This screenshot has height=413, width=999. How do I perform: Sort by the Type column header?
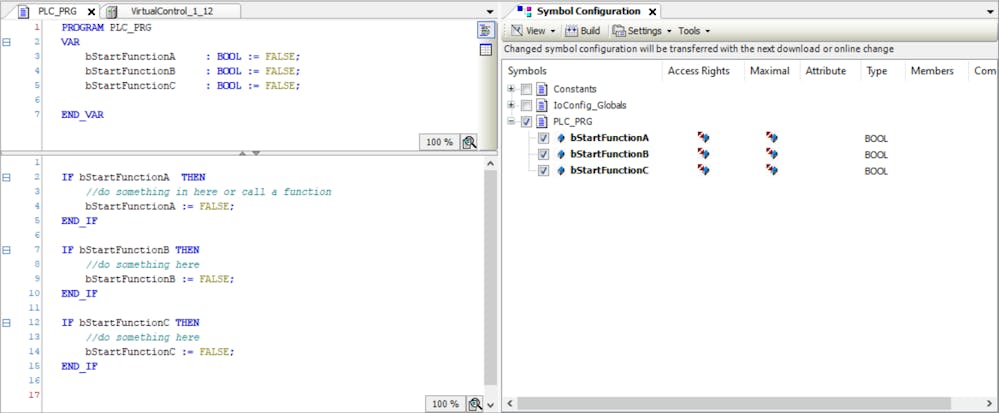pyautogui.click(x=877, y=71)
